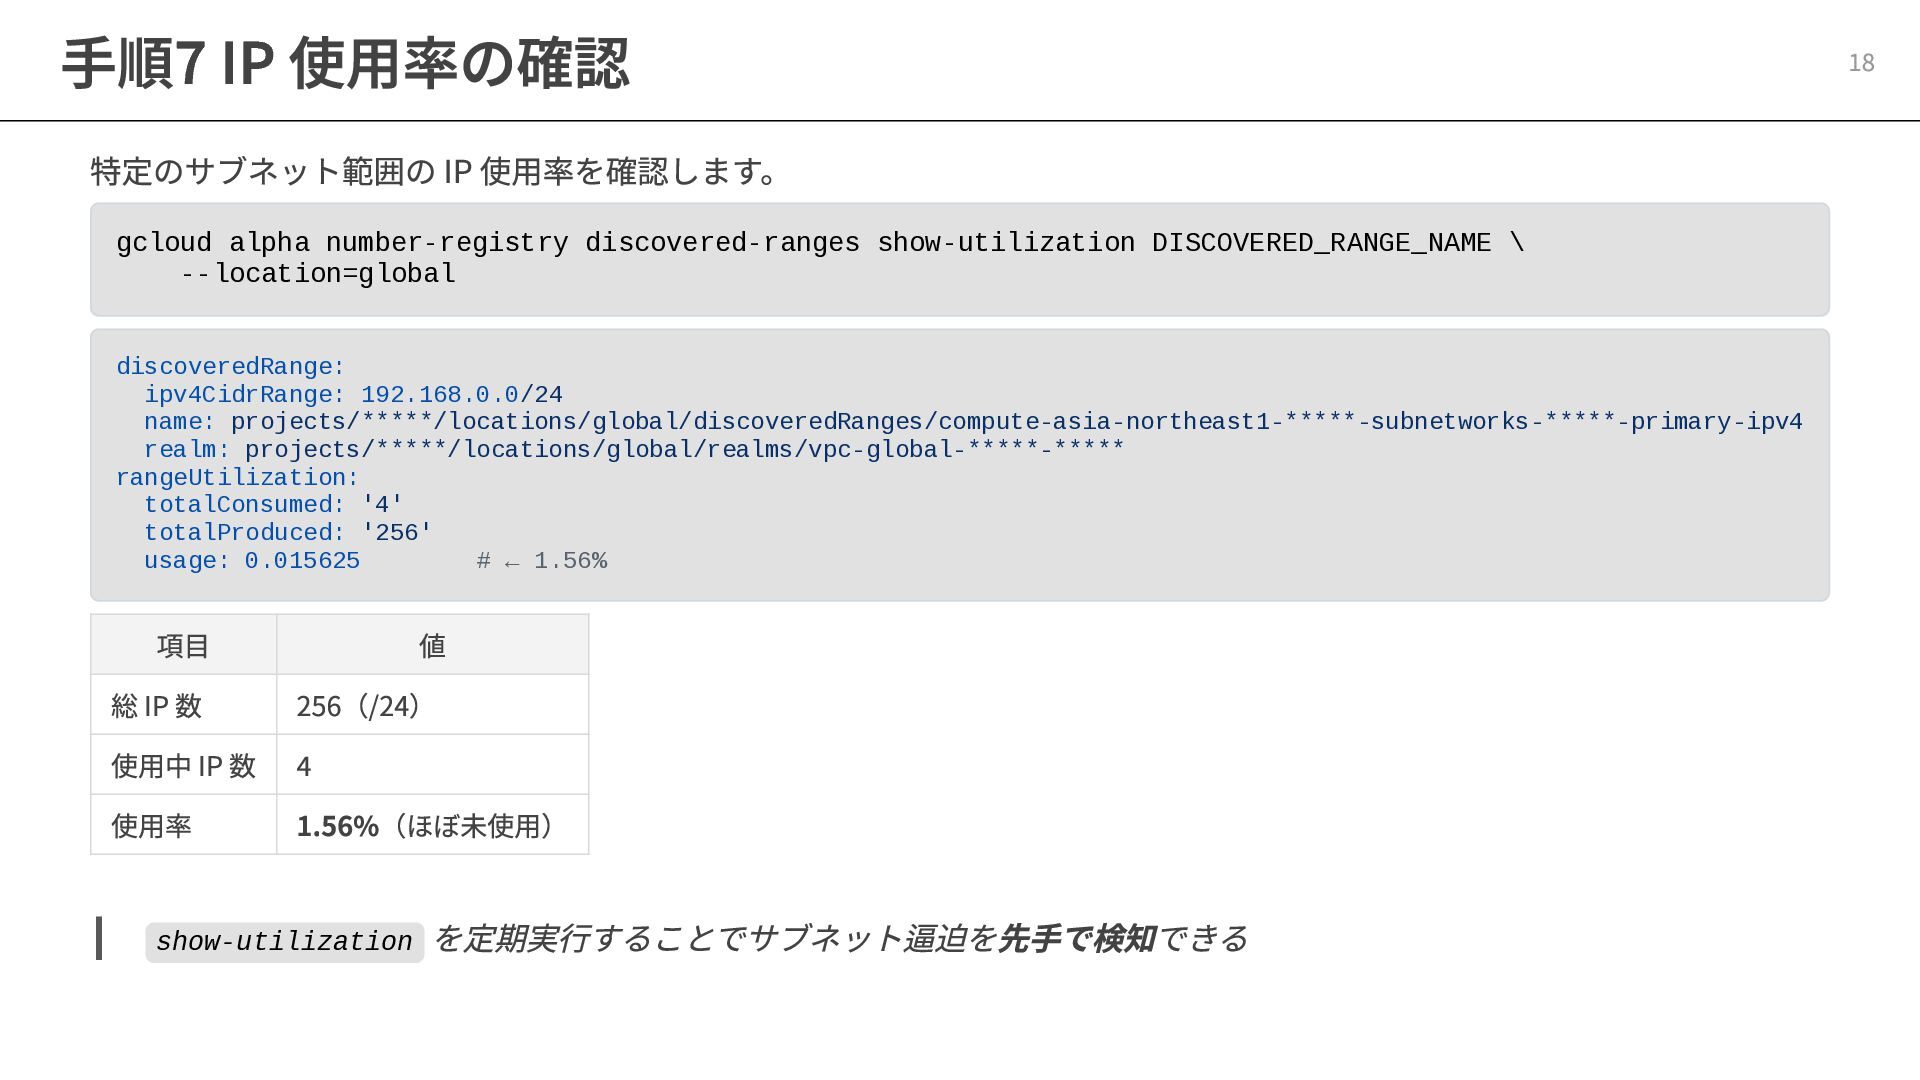The image size is (1920, 1080).
Task: Click the slide title '手順7 IP 使用率の確認'
Action: (345, 64)
